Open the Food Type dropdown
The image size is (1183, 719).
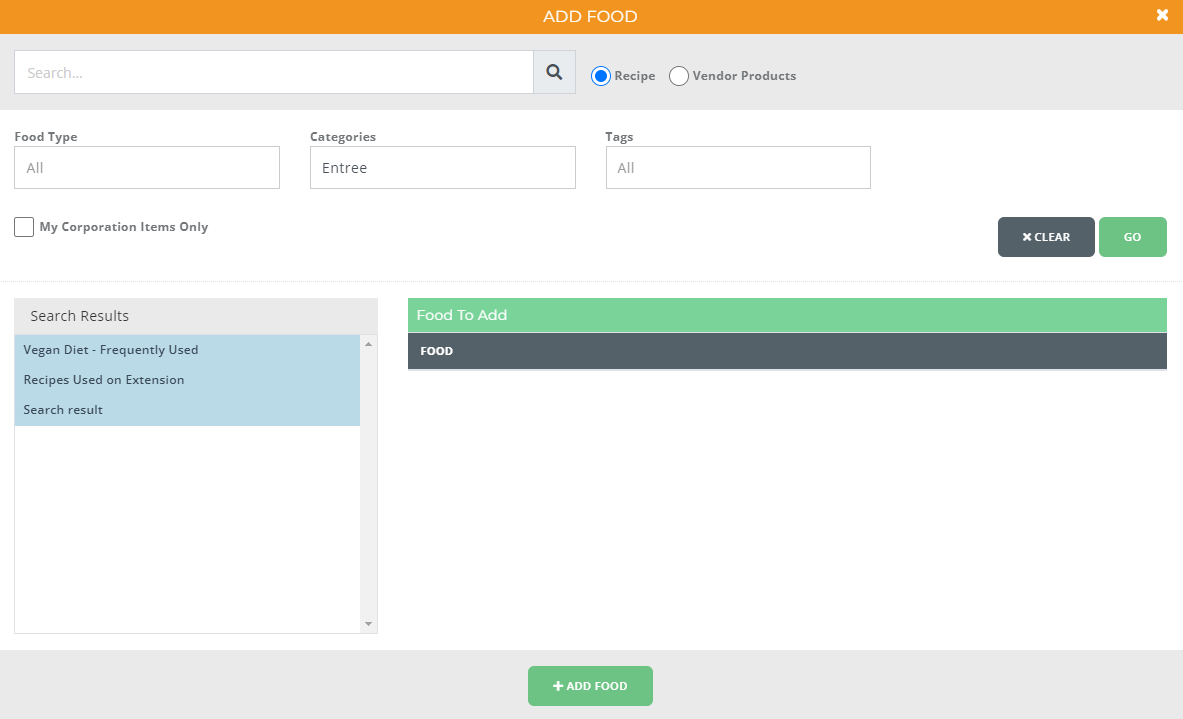click(x=146, y=167)
